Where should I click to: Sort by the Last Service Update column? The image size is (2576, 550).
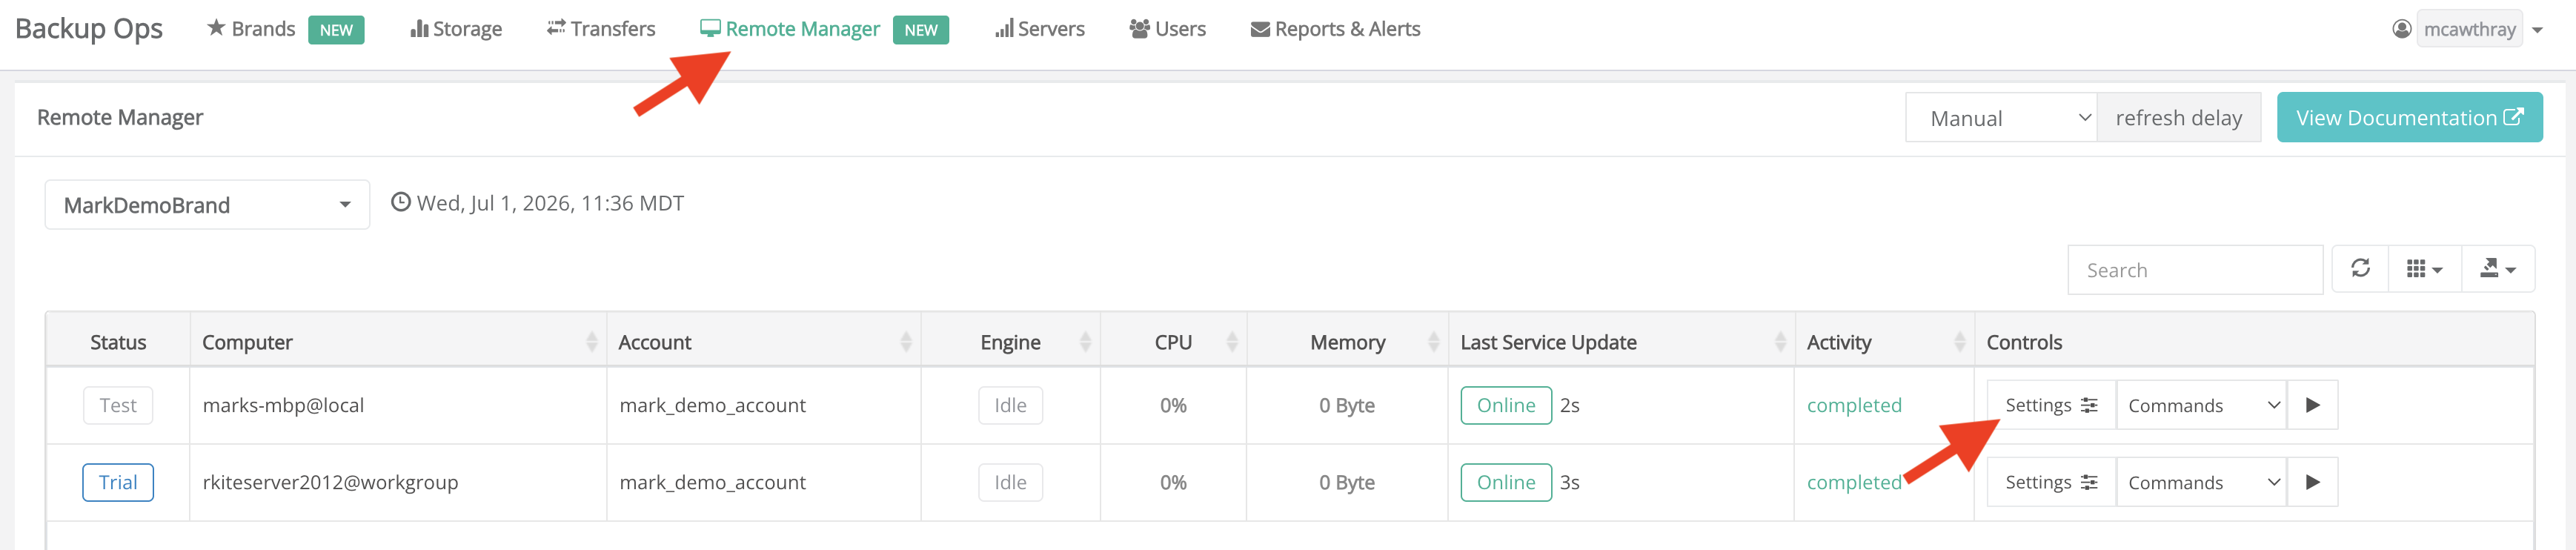[x=1620, y=342]
